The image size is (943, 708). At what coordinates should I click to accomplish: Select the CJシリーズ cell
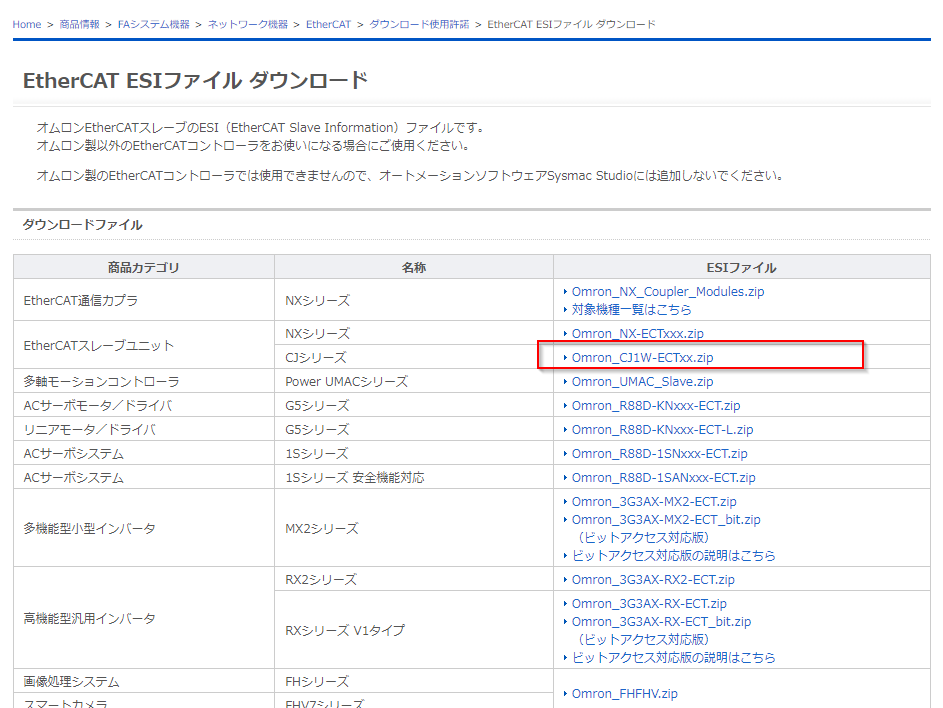414,357
